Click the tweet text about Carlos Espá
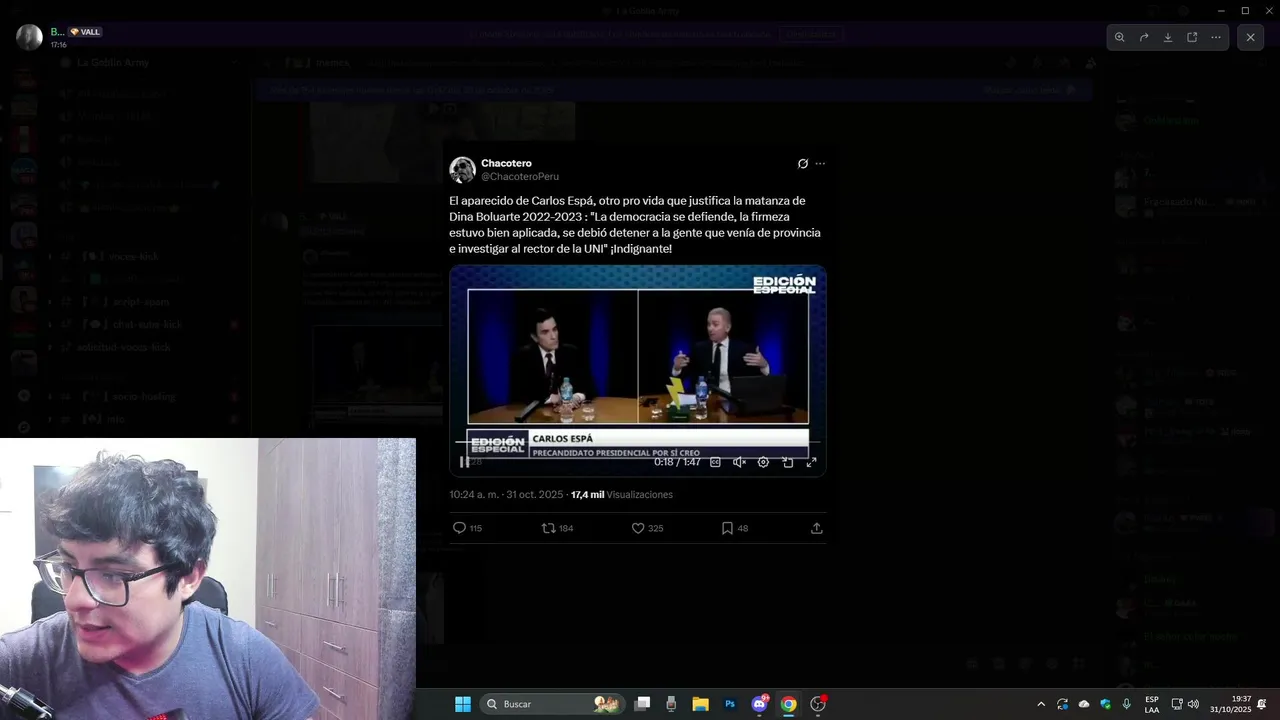The image size is (1280, 720). click(635, 224)
